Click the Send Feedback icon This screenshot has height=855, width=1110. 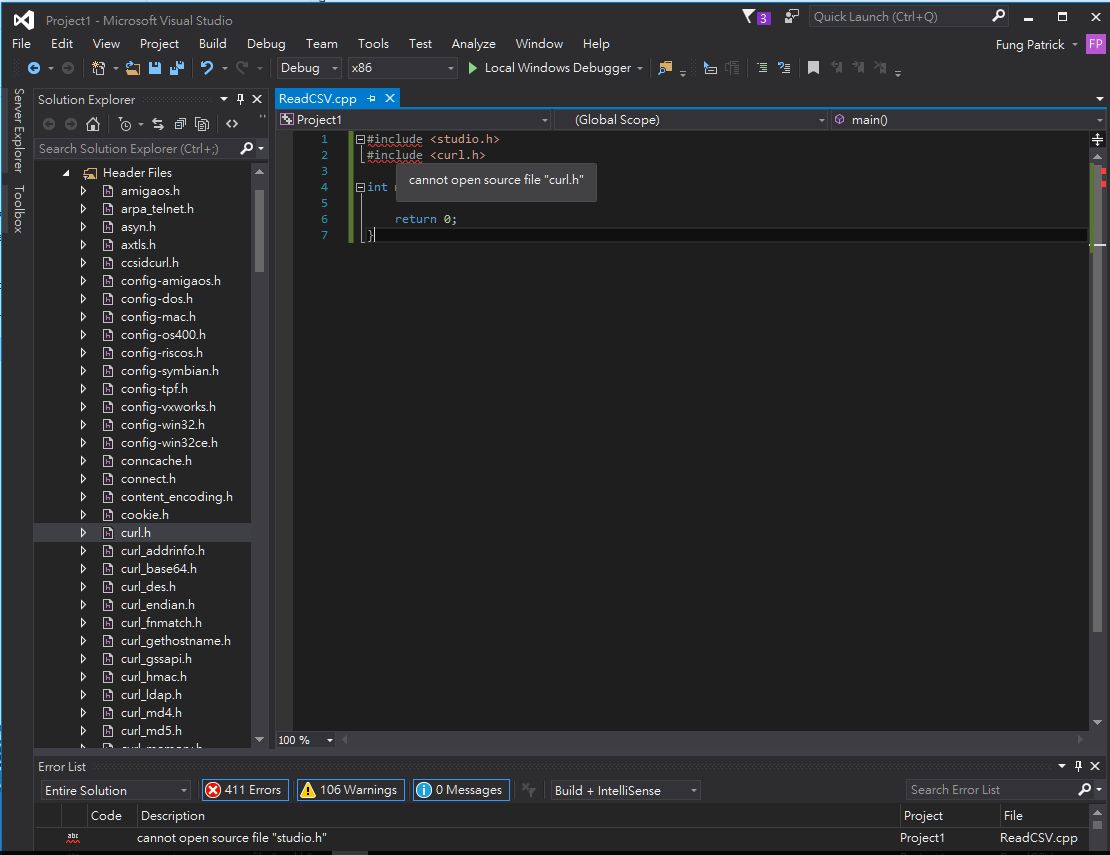pos(791,16)
